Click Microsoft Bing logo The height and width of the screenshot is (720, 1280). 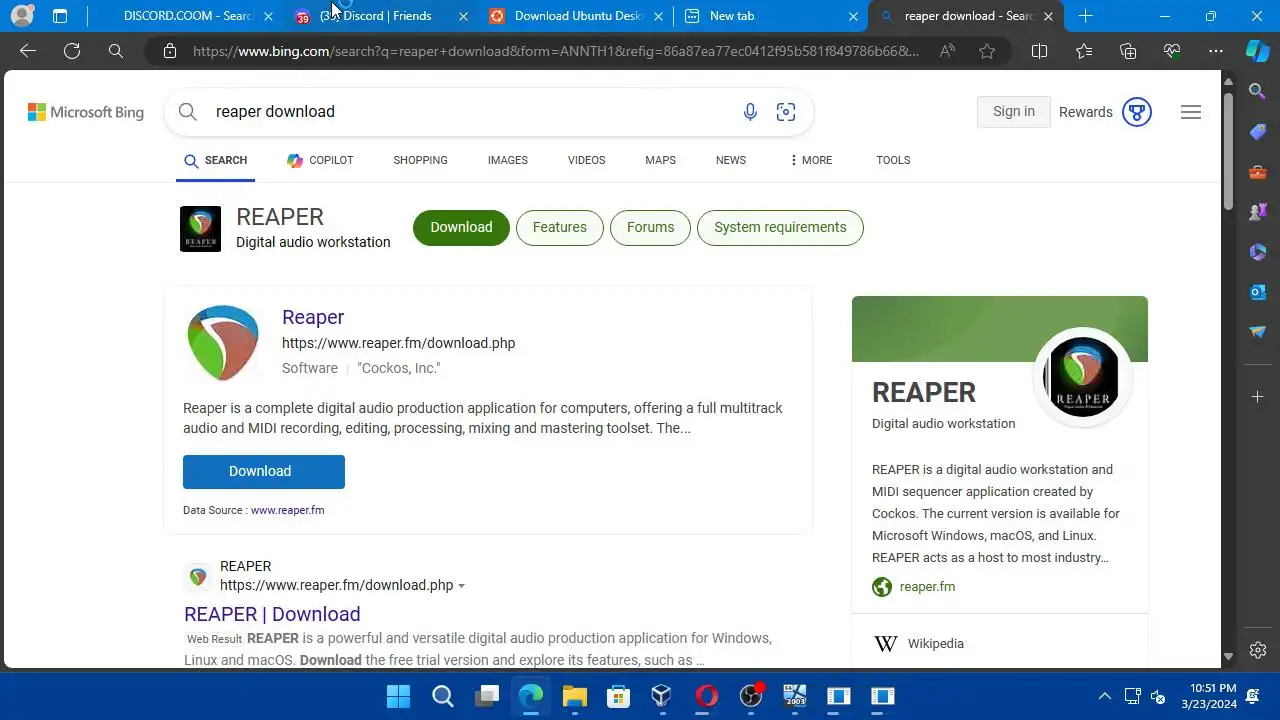(86, 112)
